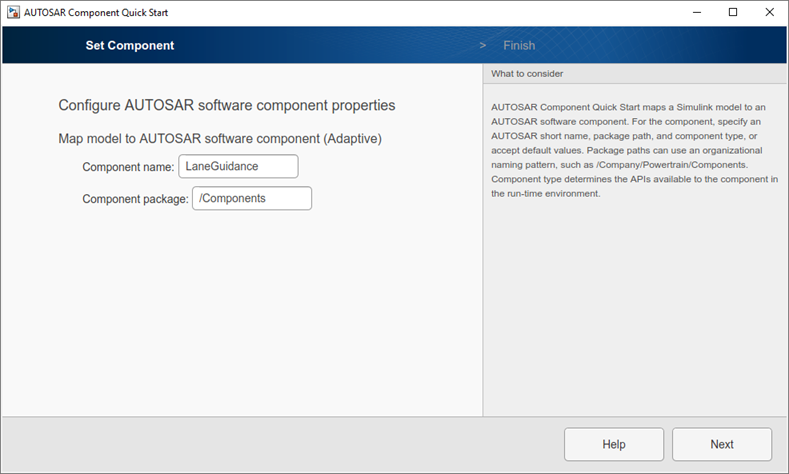Click the Configure AUTOSAR software component heading
Viewport: 789px width, 474px height.
(227, 105)
